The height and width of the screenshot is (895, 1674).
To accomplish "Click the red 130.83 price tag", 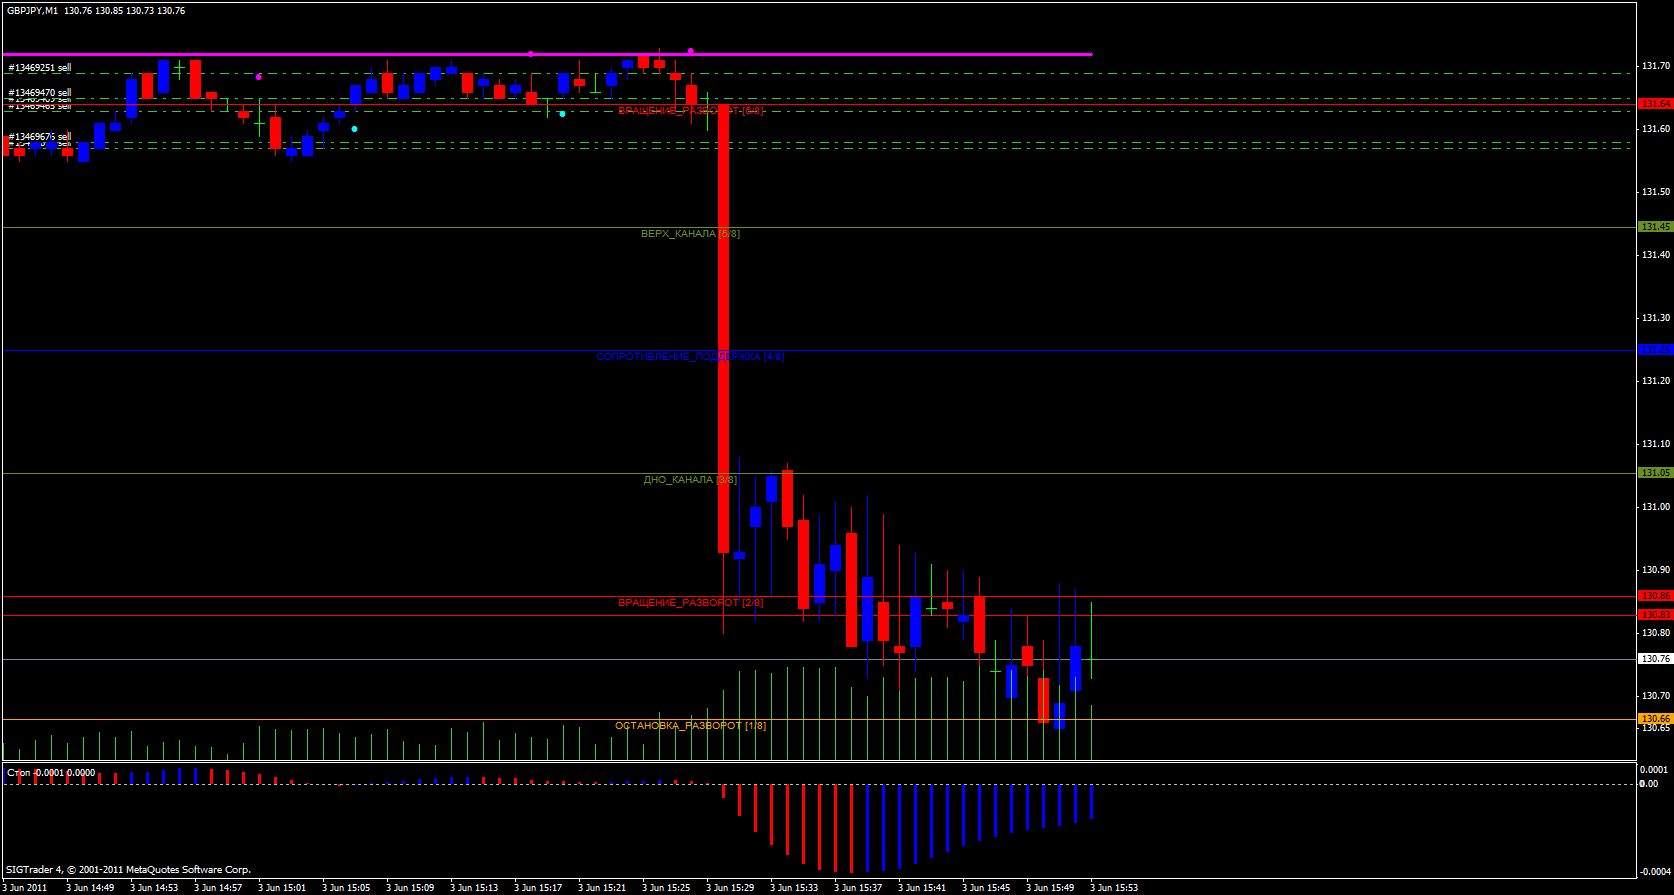I will [x=1655, y=615].
